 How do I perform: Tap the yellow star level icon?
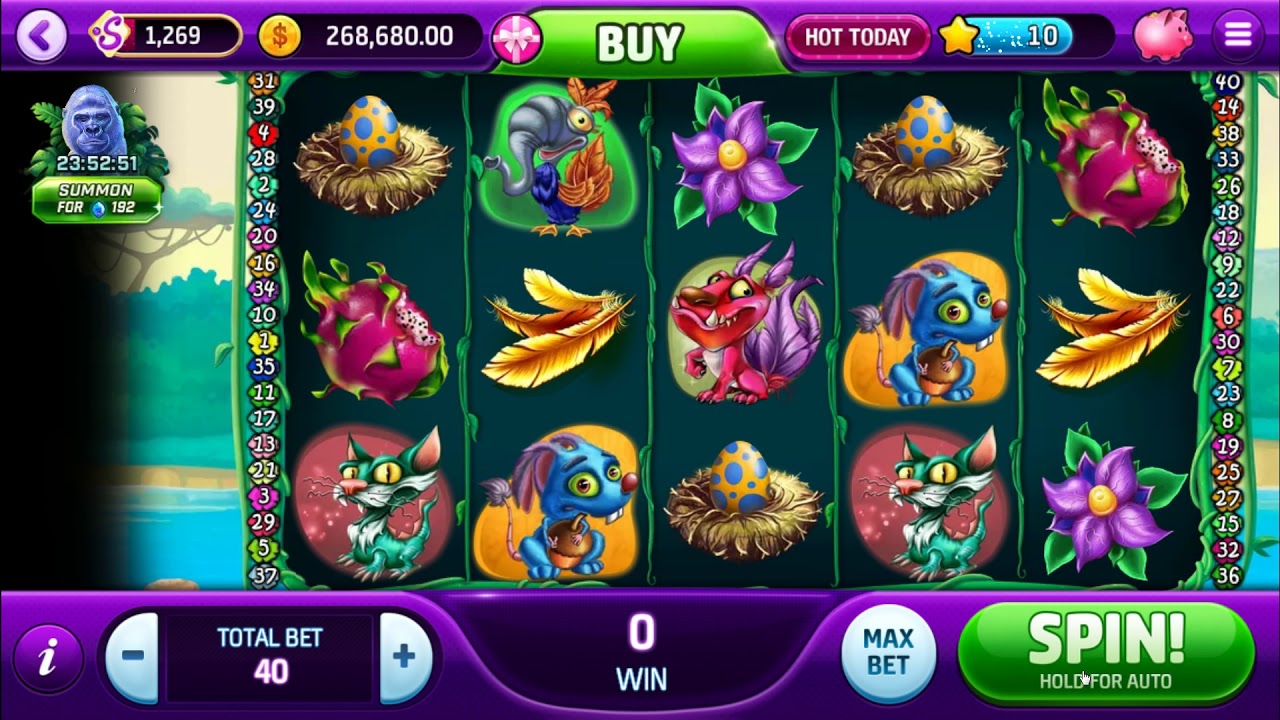pyautogui.click(x=959, y=37)
